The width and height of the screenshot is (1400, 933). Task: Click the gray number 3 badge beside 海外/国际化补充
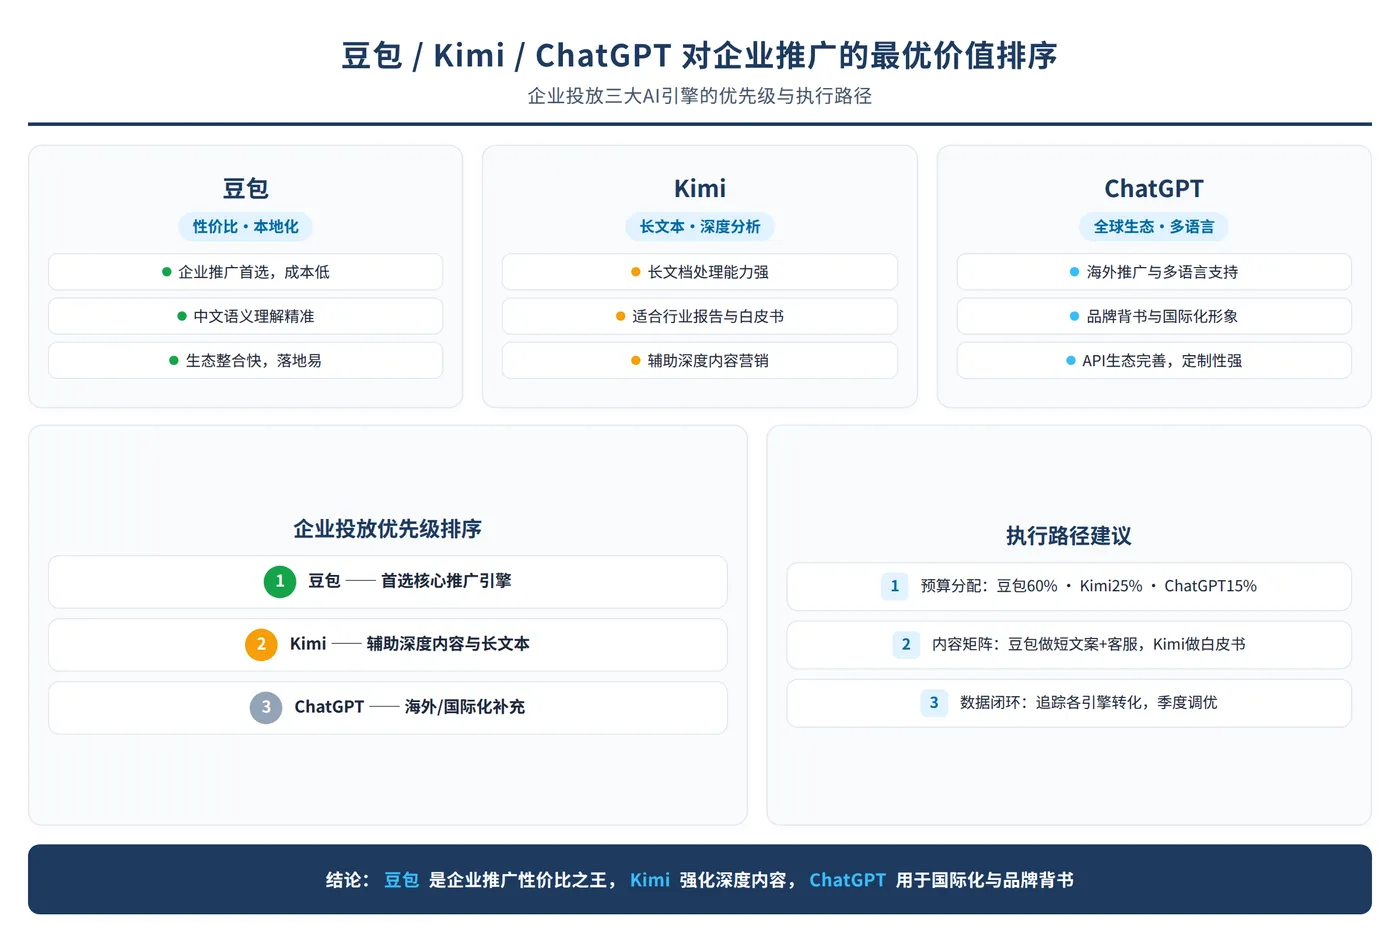coord(266,707)
